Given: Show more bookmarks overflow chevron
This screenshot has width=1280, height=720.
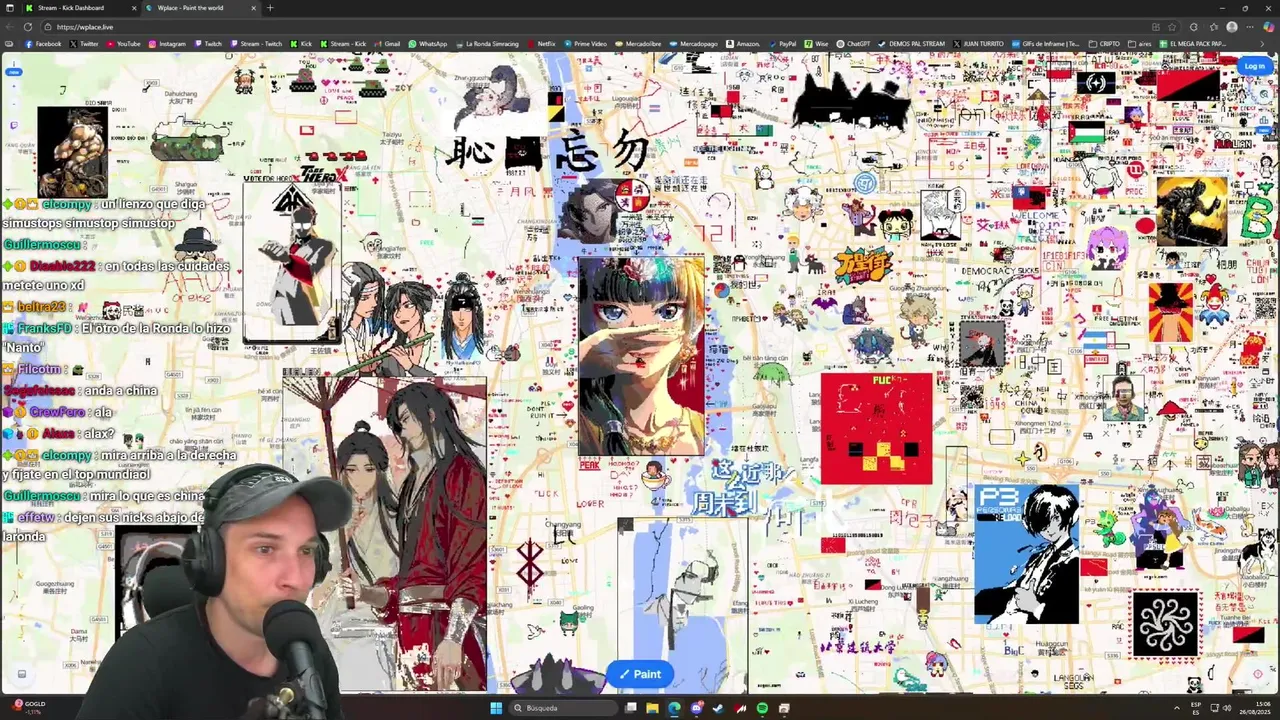Looking at the screenshot, I should pyautogui.click(x=1262, y=44).
